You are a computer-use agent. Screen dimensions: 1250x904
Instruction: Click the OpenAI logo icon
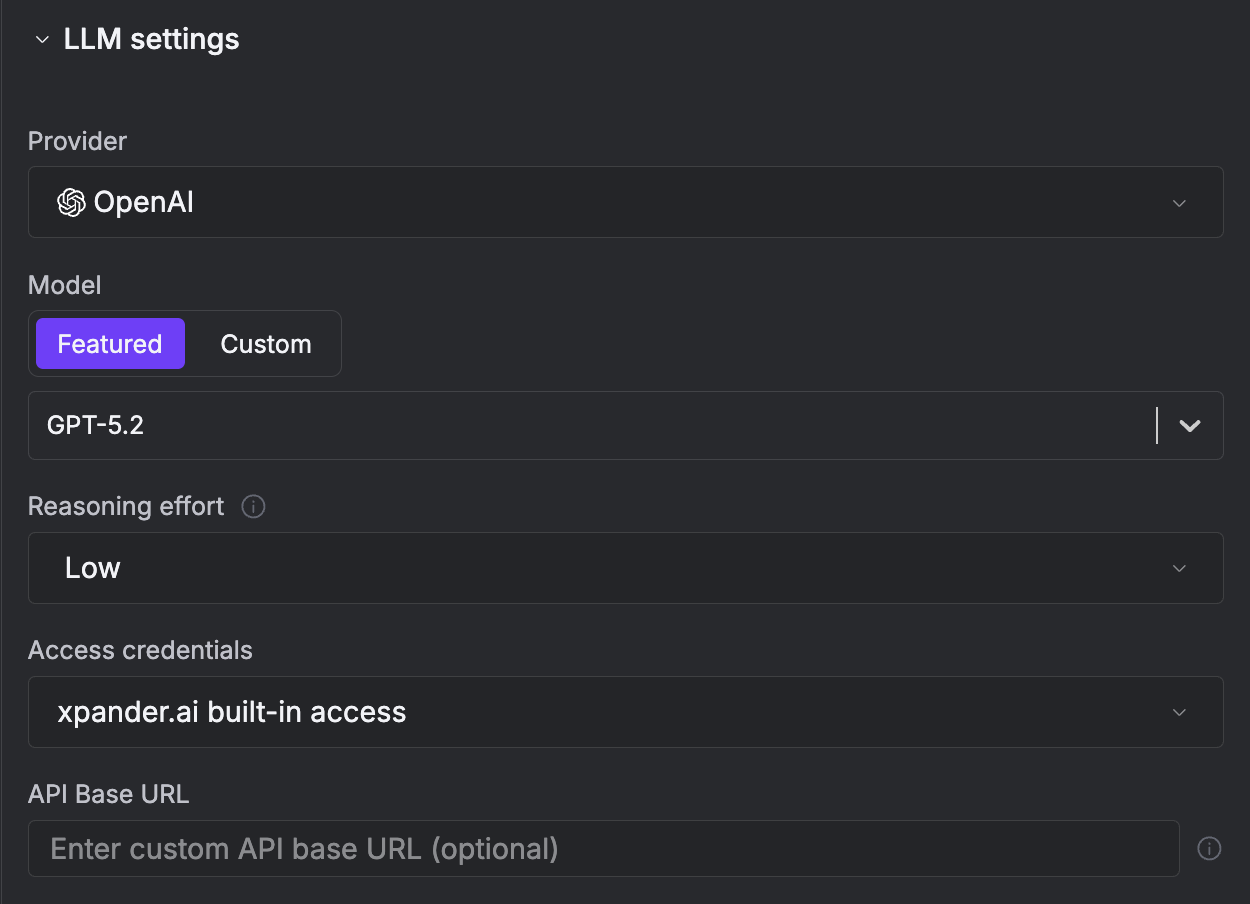(70, 201)
